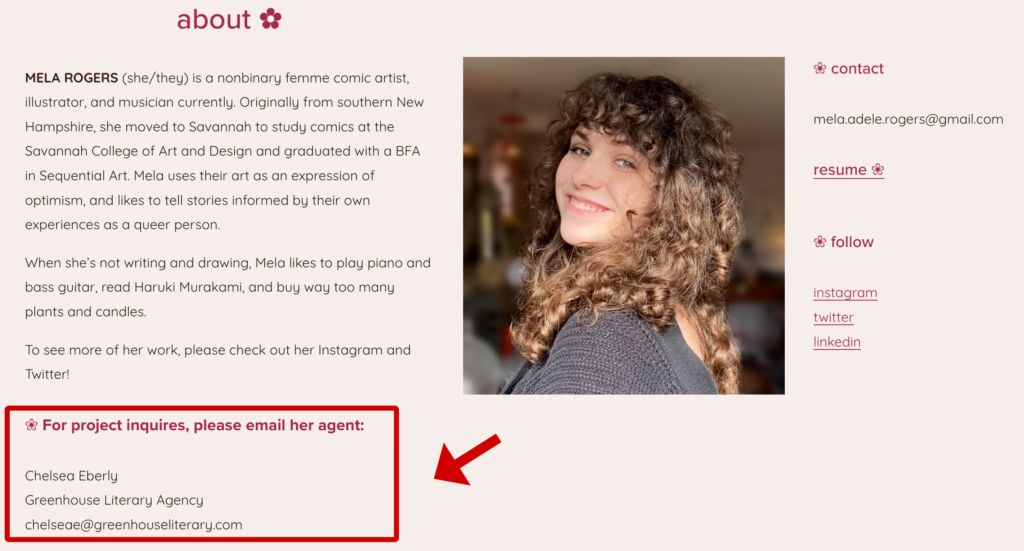Click the project inquiries heading text
Image resolution: width=1024 pixels, height=551 pixels.
coord(203,425)
